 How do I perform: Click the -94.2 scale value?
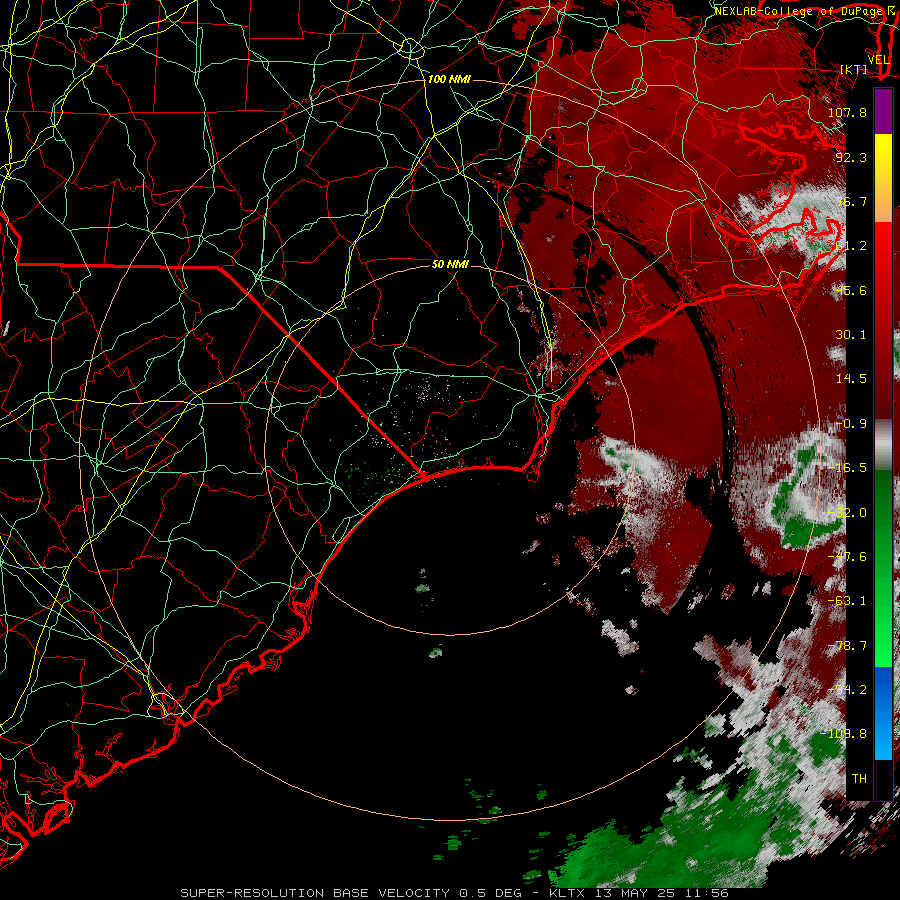847,690
